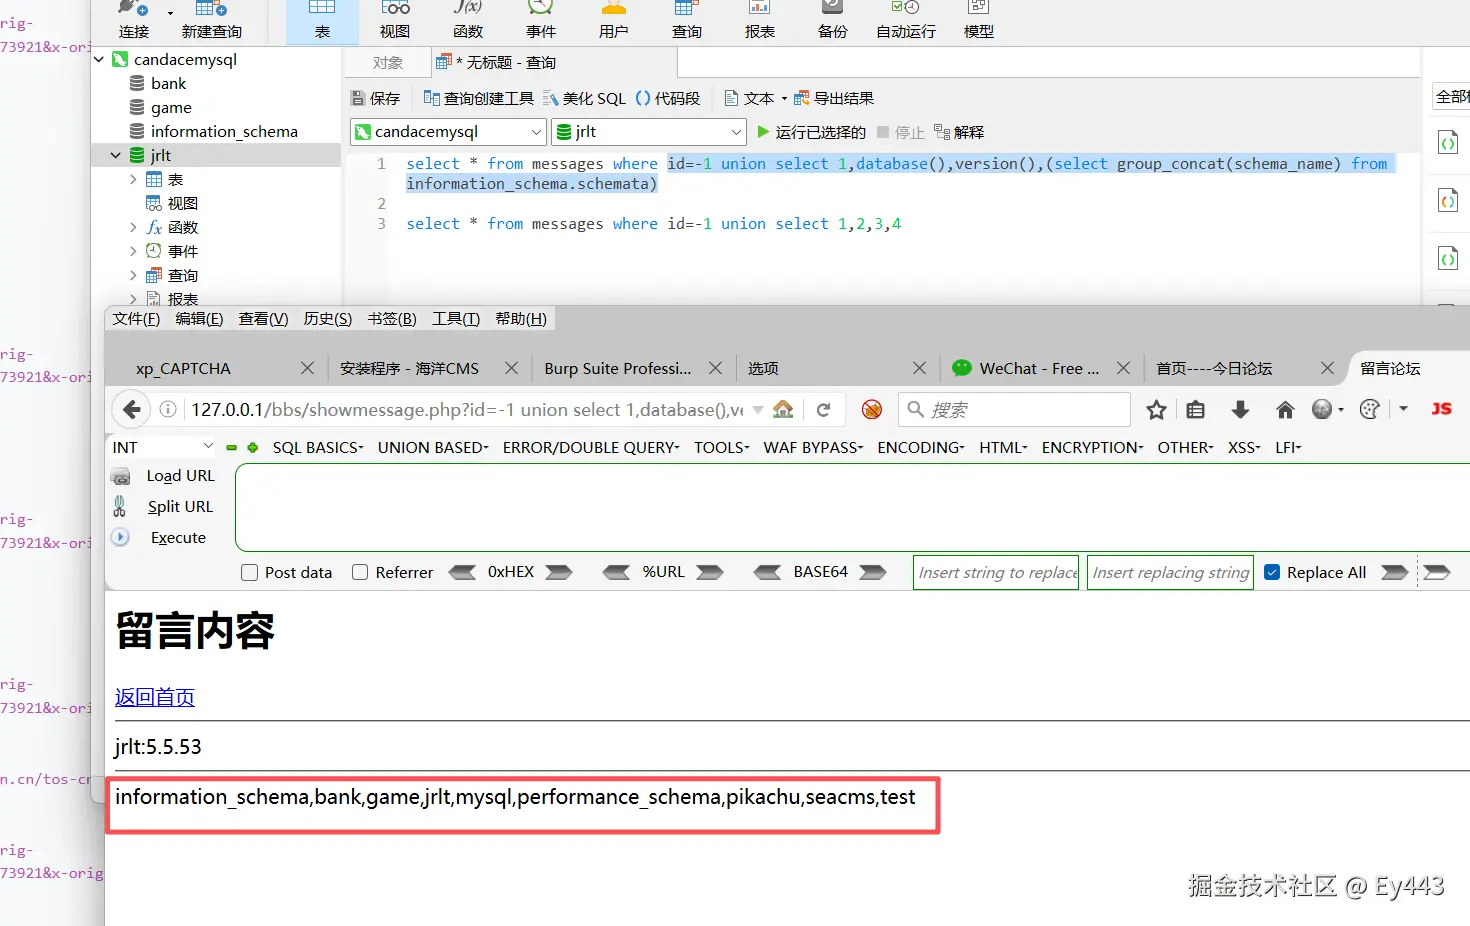
Task: Open the 查询创建工具 query builder
Action: coord(479,98)
